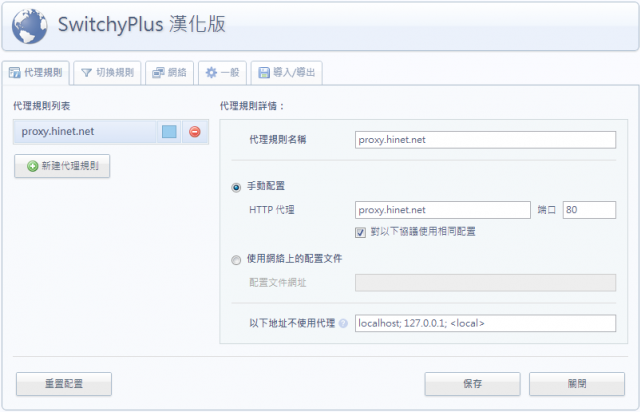Open the 代理規則 tab

[36, 73]
